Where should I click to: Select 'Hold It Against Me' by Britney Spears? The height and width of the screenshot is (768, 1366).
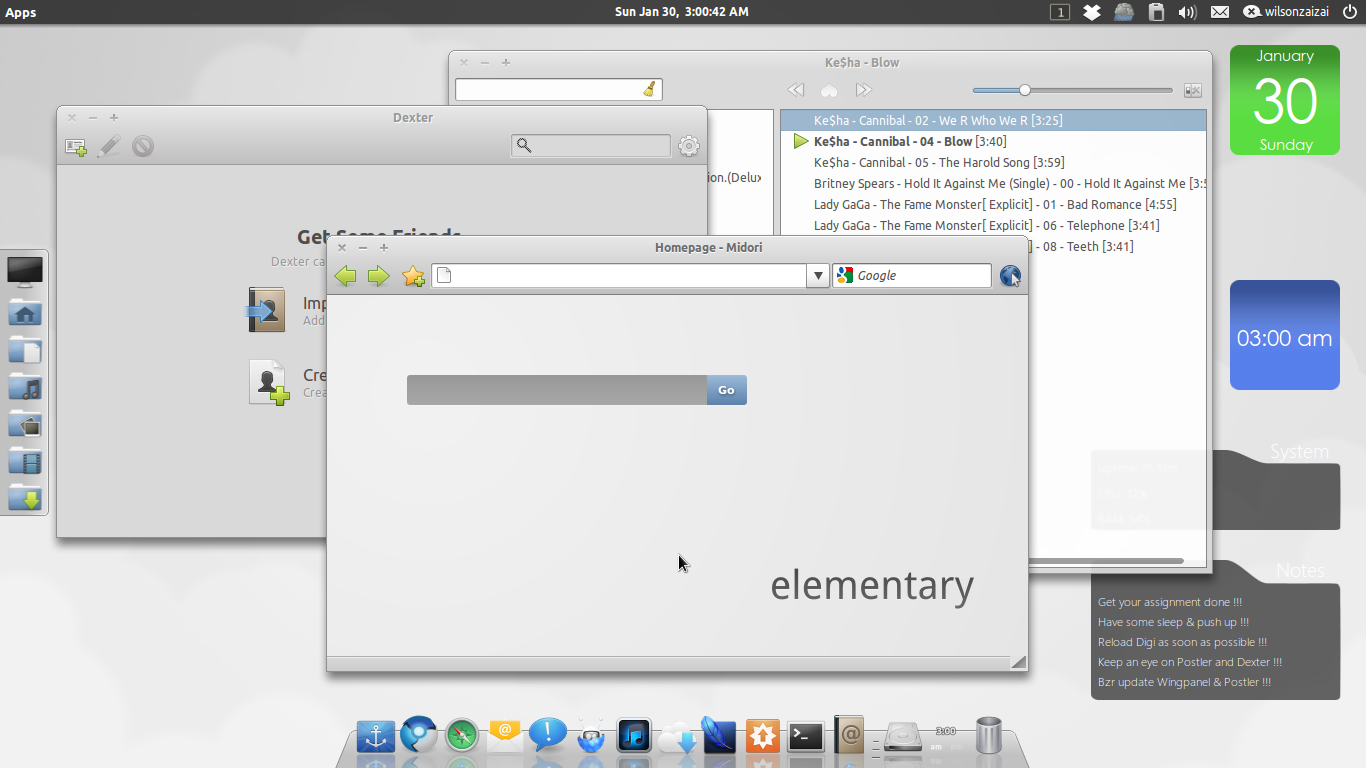pos(993,183)
